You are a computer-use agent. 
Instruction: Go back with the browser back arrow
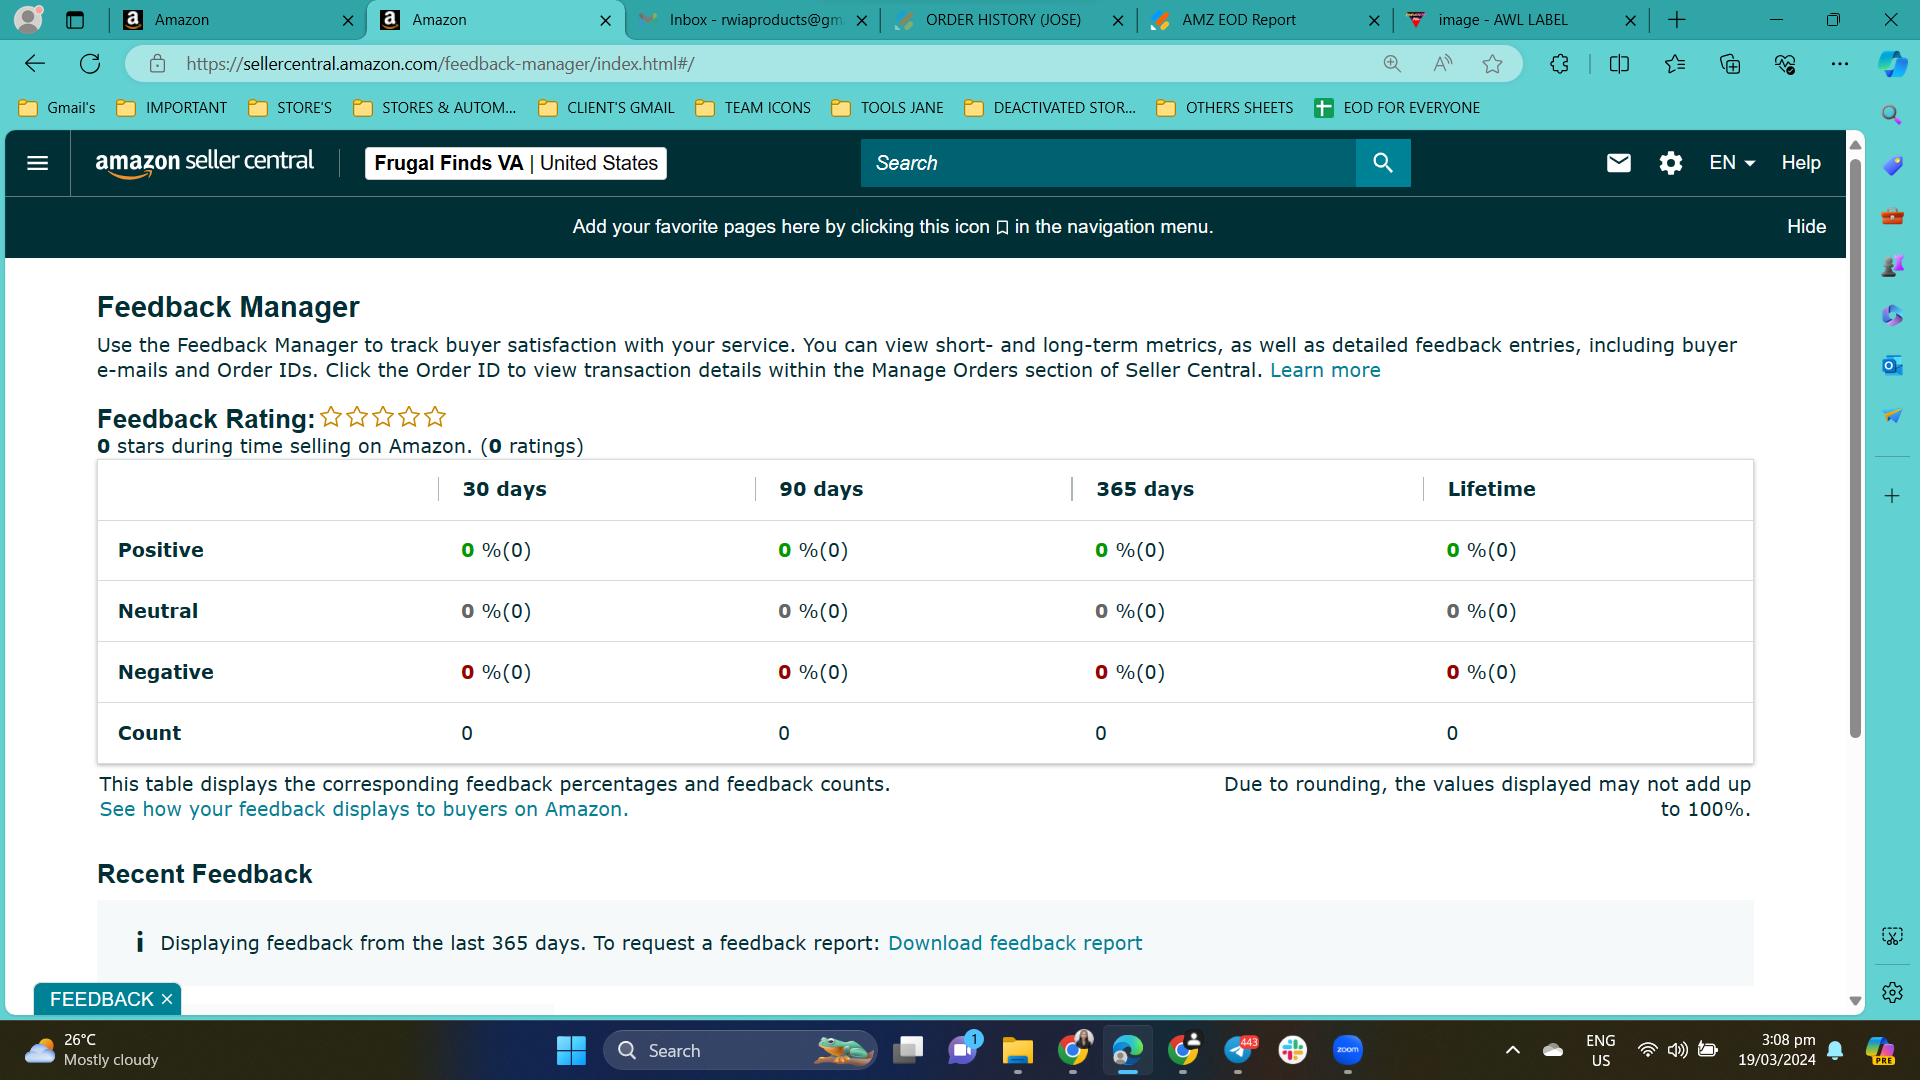(x=35, y=64)
